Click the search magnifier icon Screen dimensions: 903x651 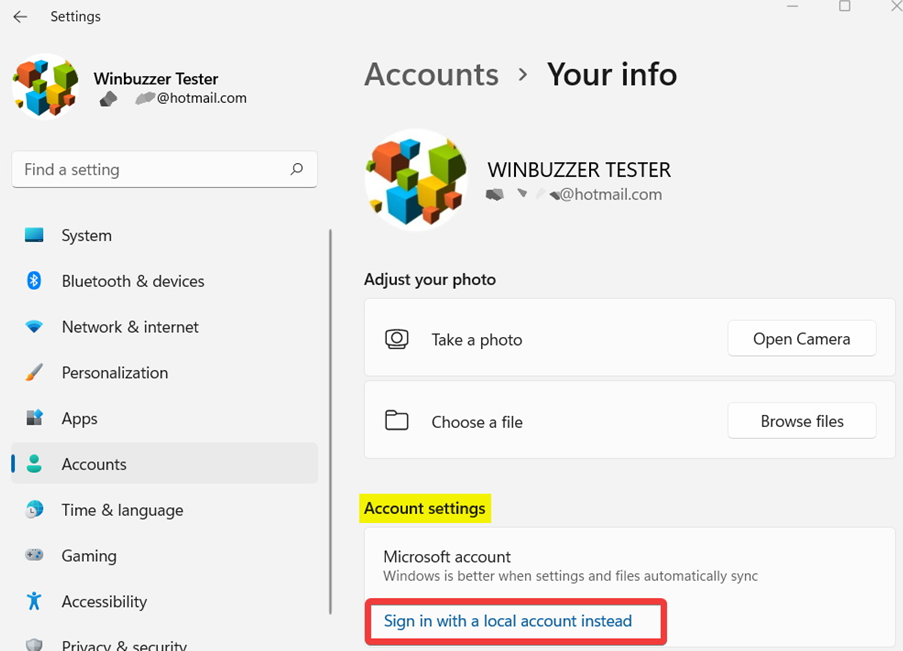[297, 169]
